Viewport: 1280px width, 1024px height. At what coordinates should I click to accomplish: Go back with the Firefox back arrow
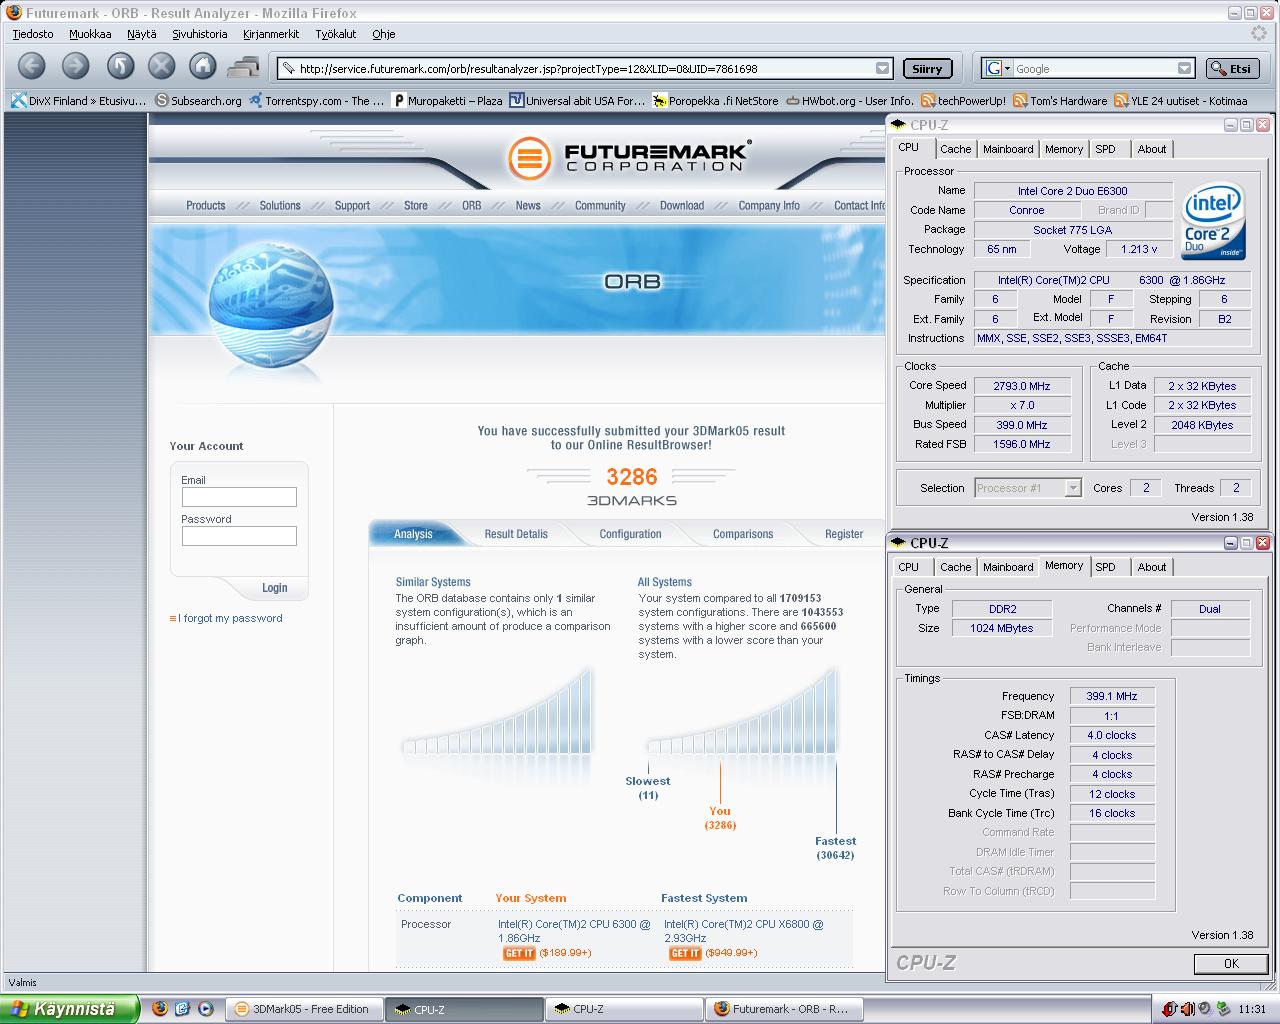click(x=32, y=67)
